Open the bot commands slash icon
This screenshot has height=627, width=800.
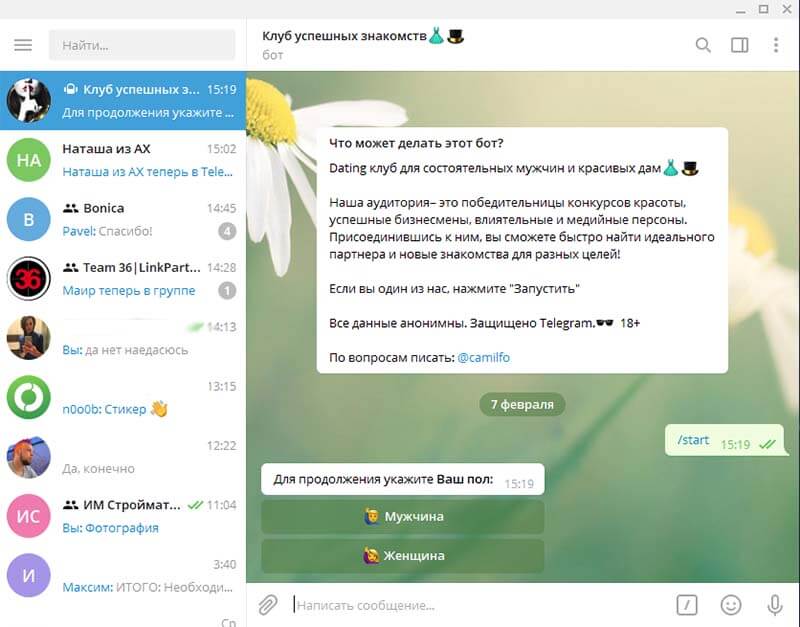(x=687, y=605)
